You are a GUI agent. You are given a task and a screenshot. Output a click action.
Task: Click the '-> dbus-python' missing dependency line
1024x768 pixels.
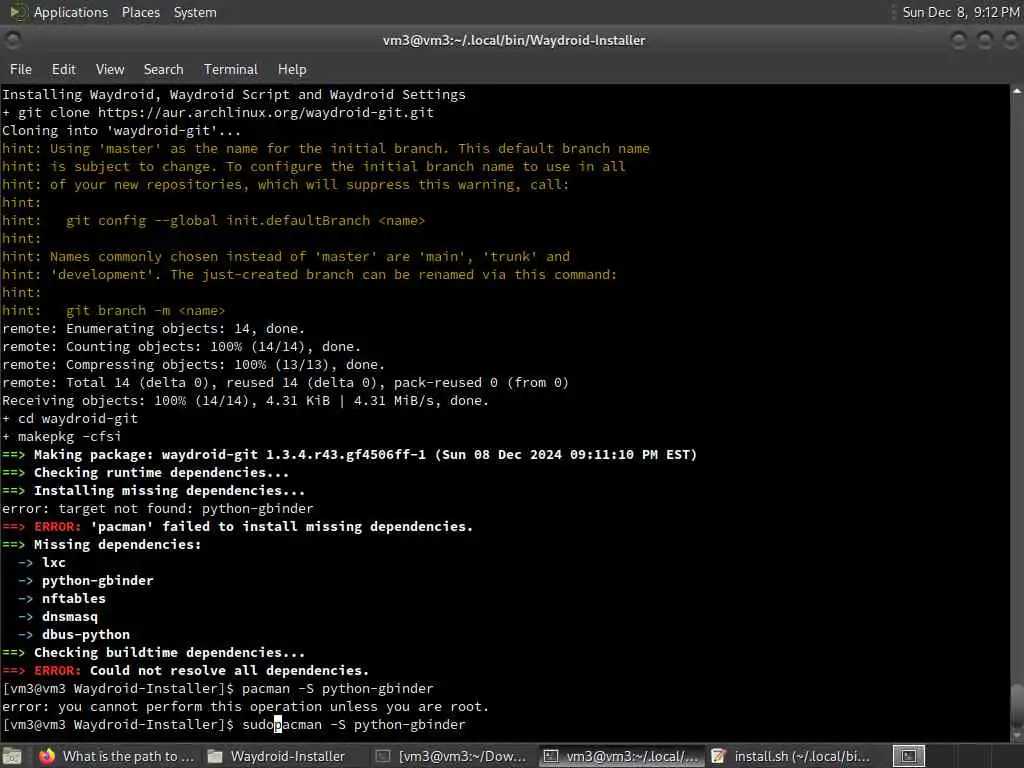(x=73, y=634)
